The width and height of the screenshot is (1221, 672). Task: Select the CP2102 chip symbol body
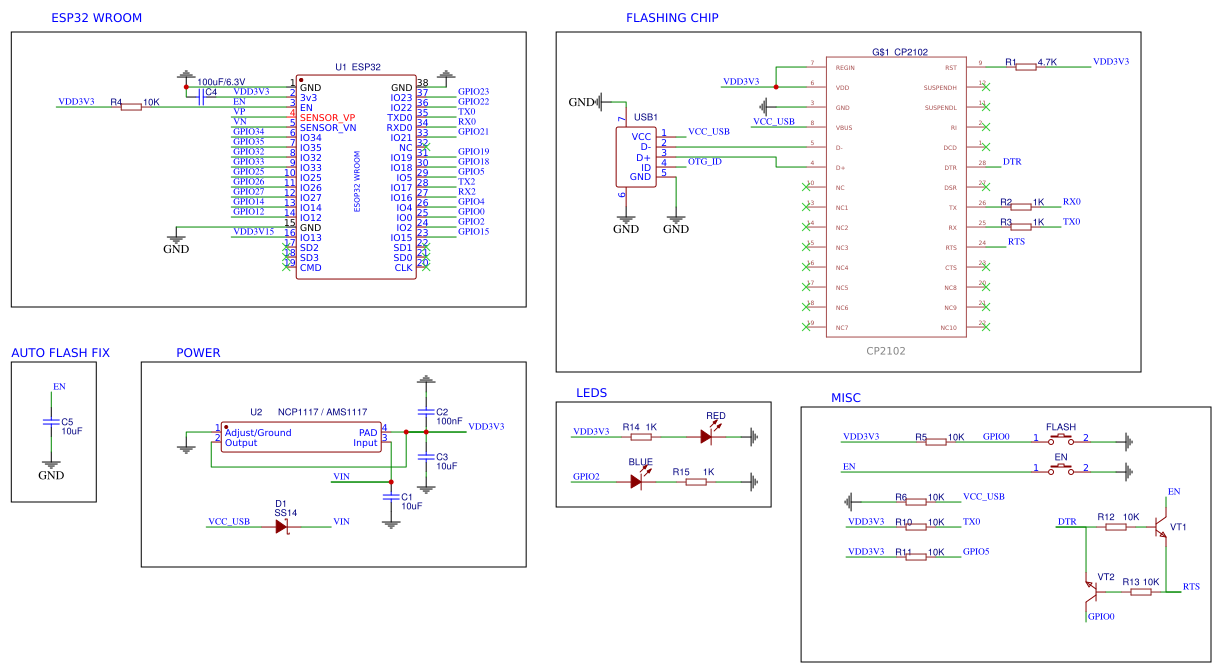pos(896,197)
